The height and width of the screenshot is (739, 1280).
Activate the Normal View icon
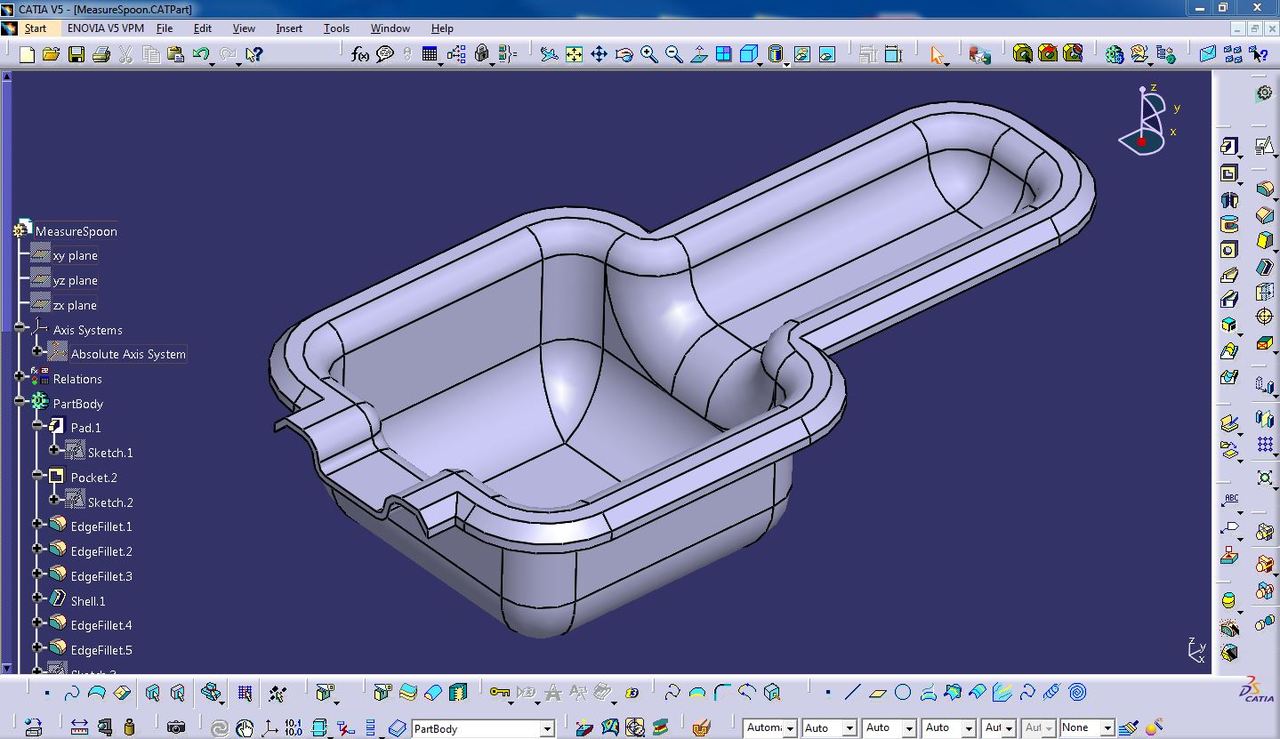[699, 54]
